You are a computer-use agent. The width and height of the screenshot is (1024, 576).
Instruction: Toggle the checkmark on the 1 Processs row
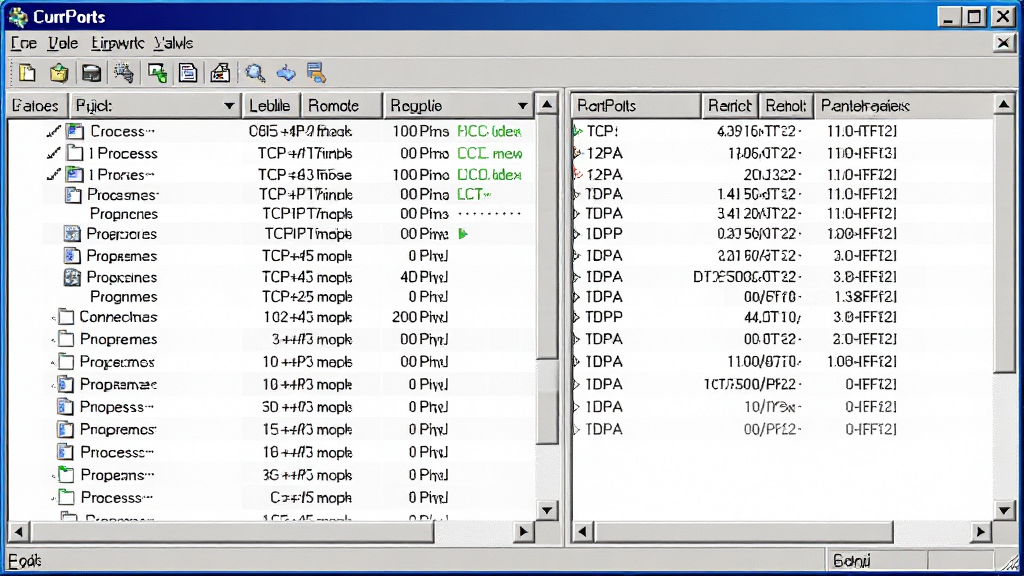[x=54, y=153]
